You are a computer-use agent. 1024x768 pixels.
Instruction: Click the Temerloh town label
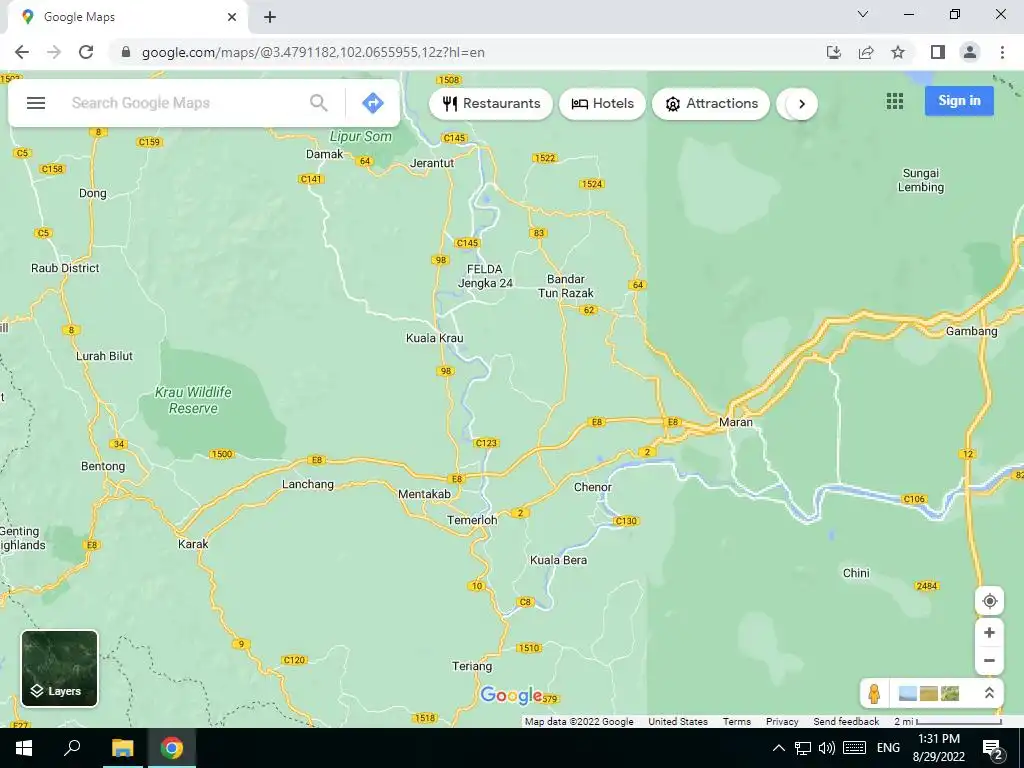(472, 520)
